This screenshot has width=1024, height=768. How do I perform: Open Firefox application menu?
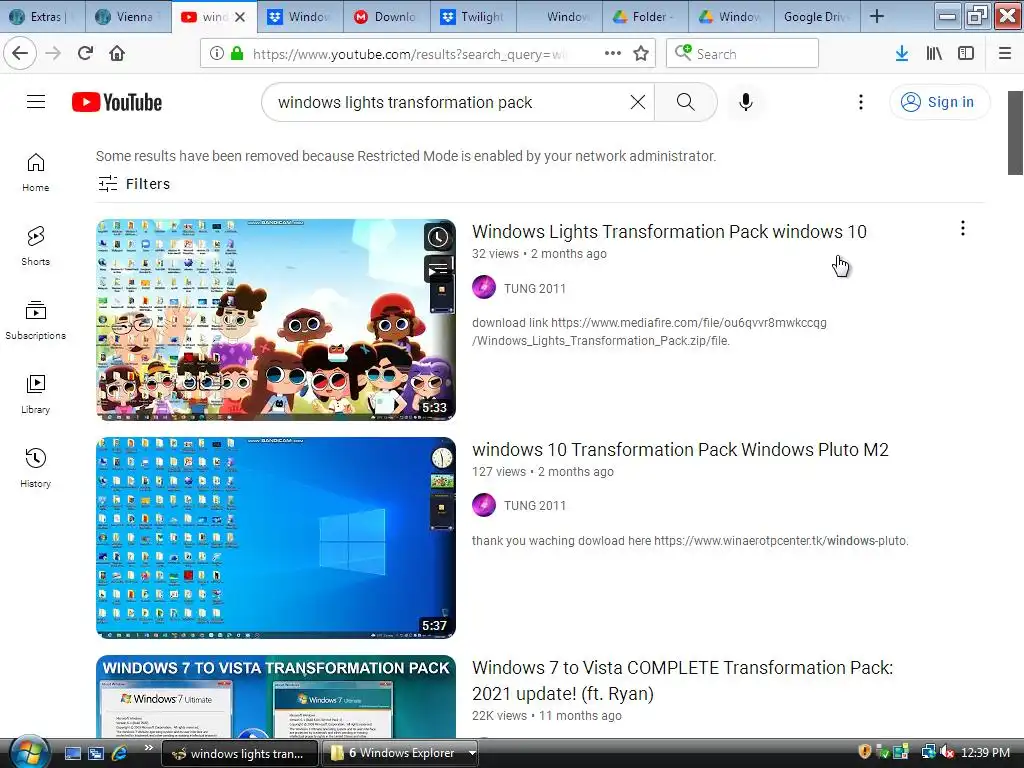[x=1005, y=54]
